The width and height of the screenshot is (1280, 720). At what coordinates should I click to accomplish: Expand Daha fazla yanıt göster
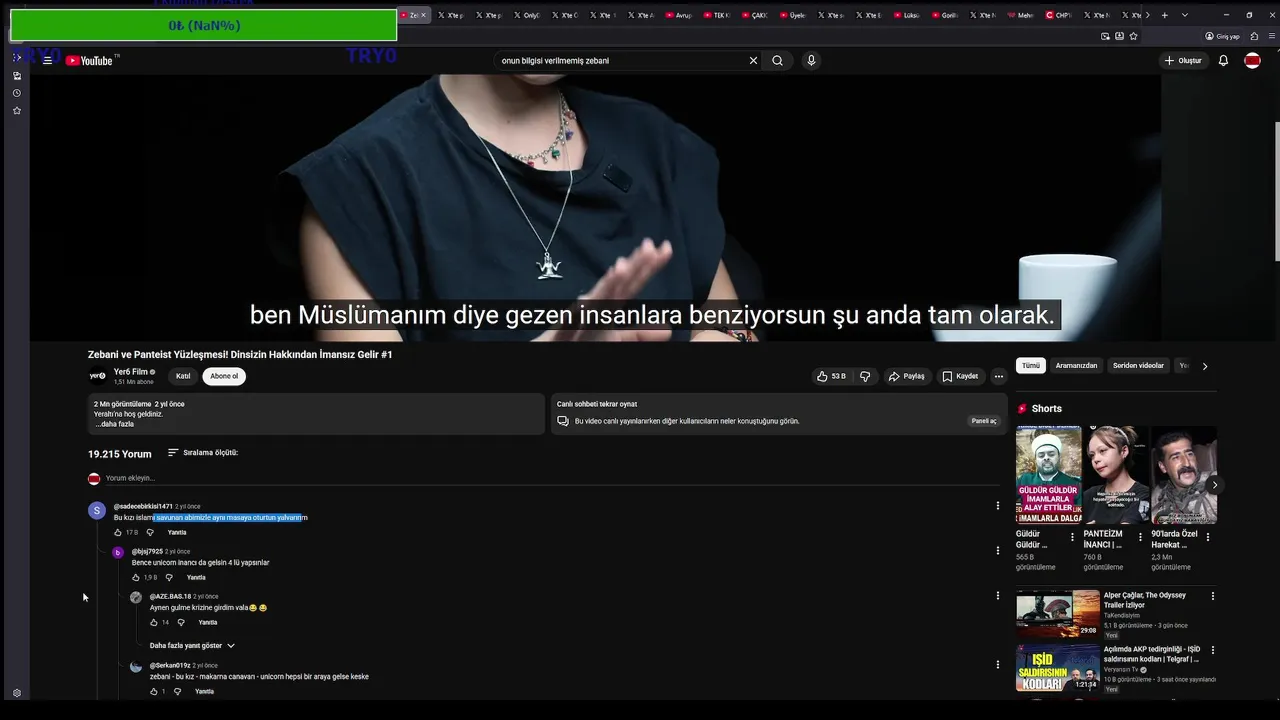(x=192, y=646)
